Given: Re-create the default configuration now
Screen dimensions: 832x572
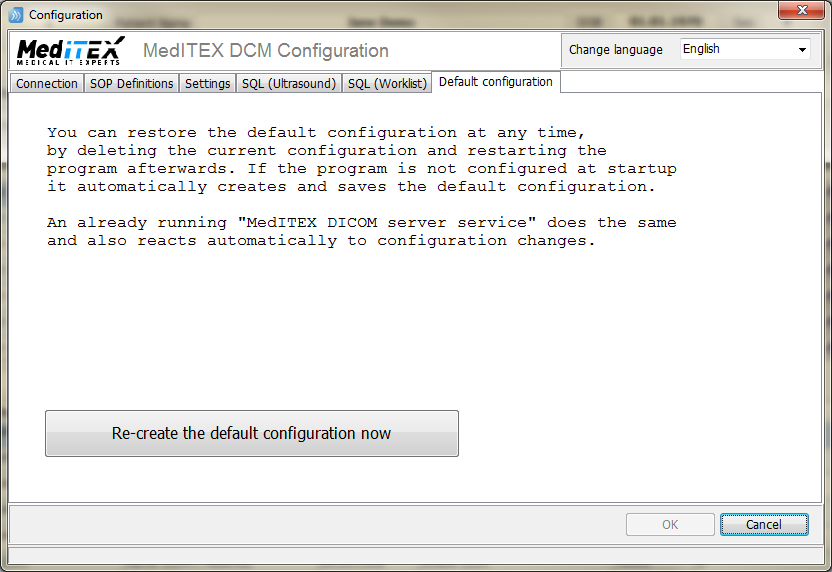Looking at the screenshot, I should 252,434.
